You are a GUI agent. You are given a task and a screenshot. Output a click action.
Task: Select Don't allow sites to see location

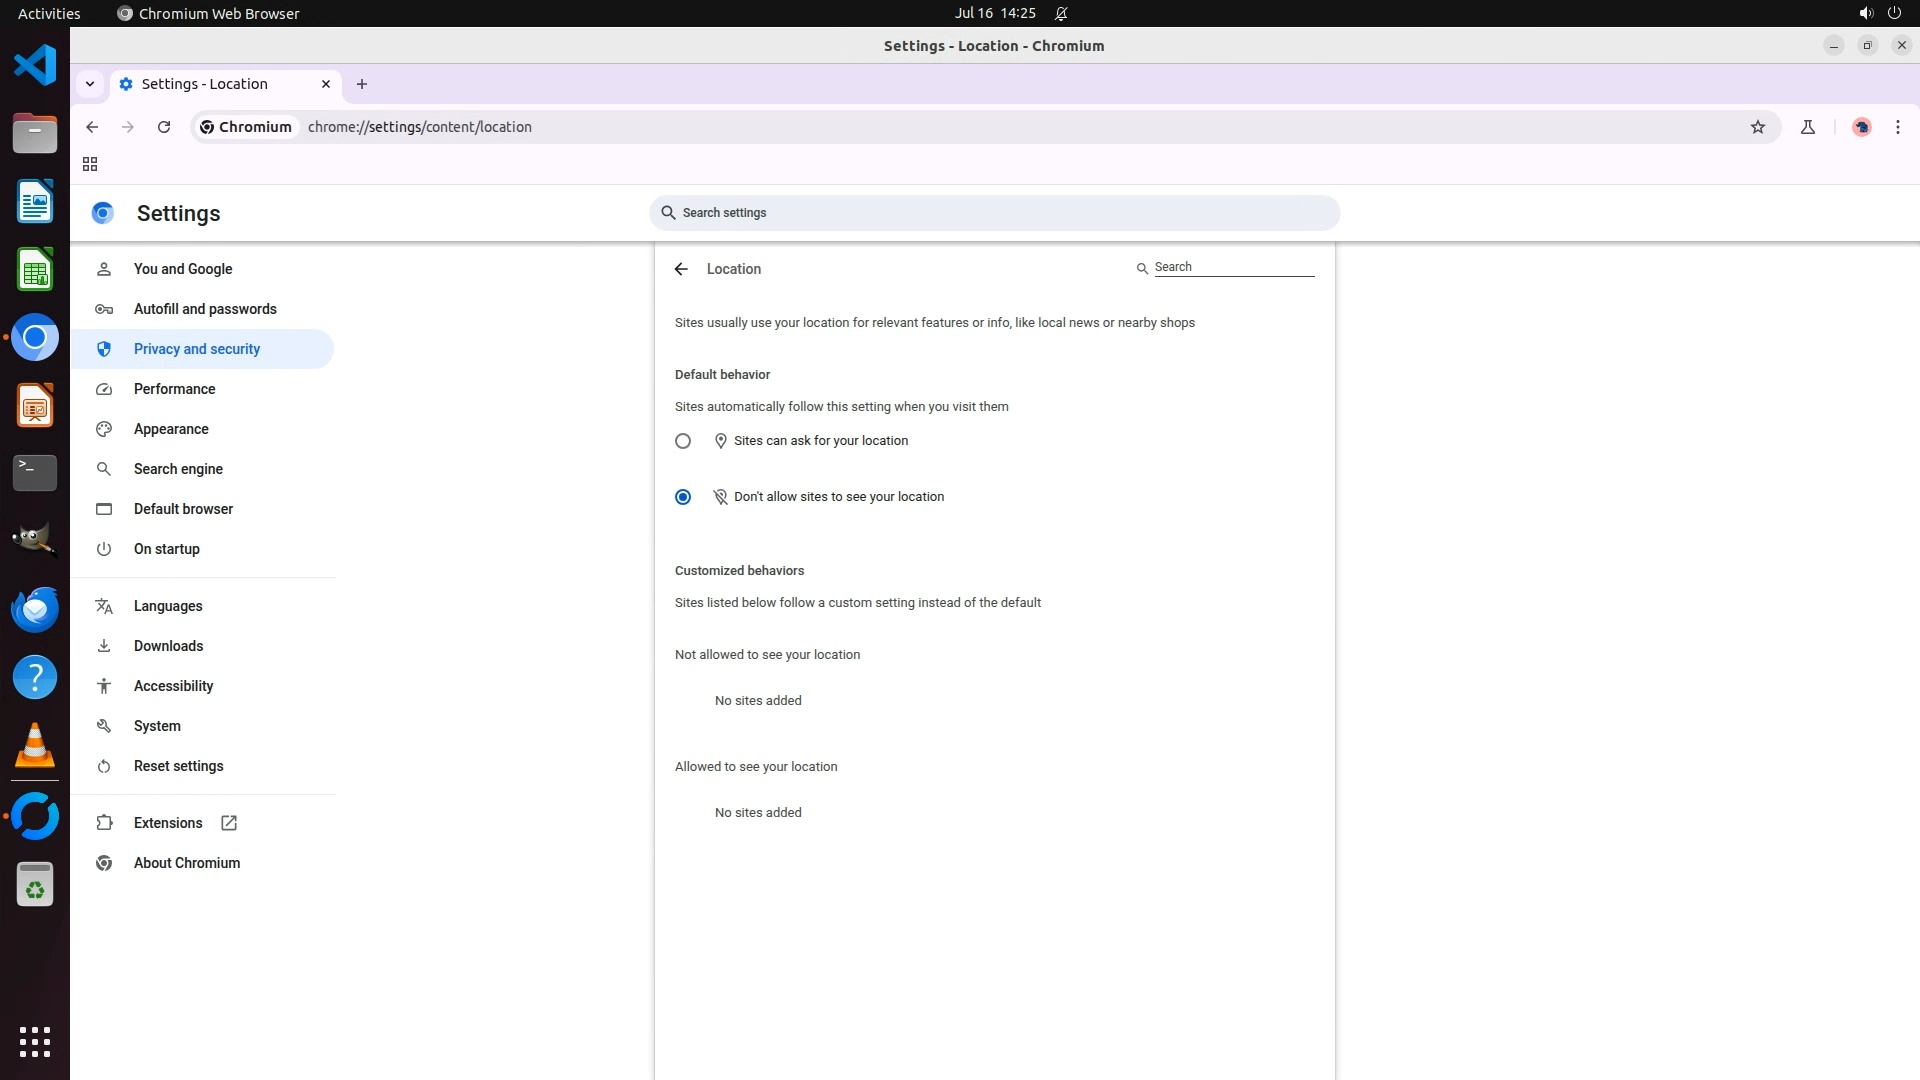click(x=683, y=497)
